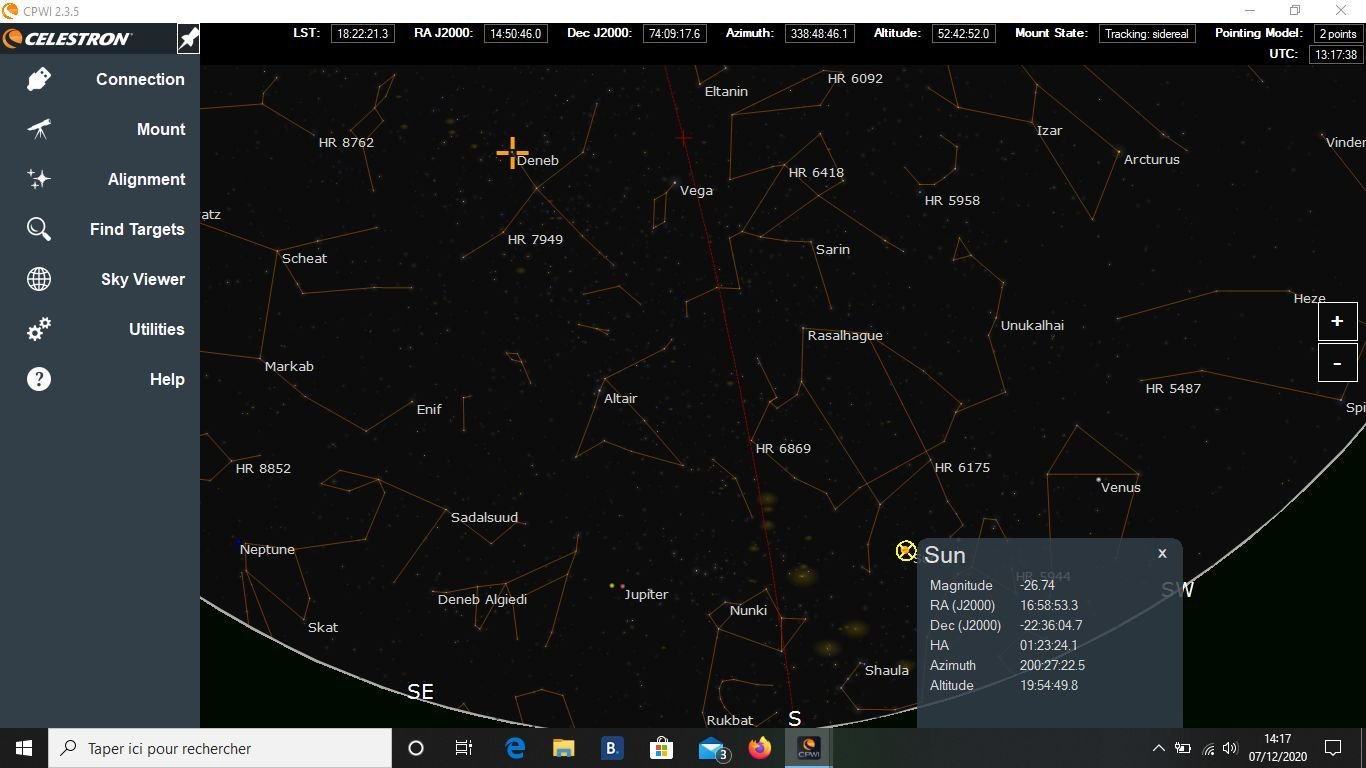Click the Pointing Model points field
1366x768 pixels.
[1337, 34]
